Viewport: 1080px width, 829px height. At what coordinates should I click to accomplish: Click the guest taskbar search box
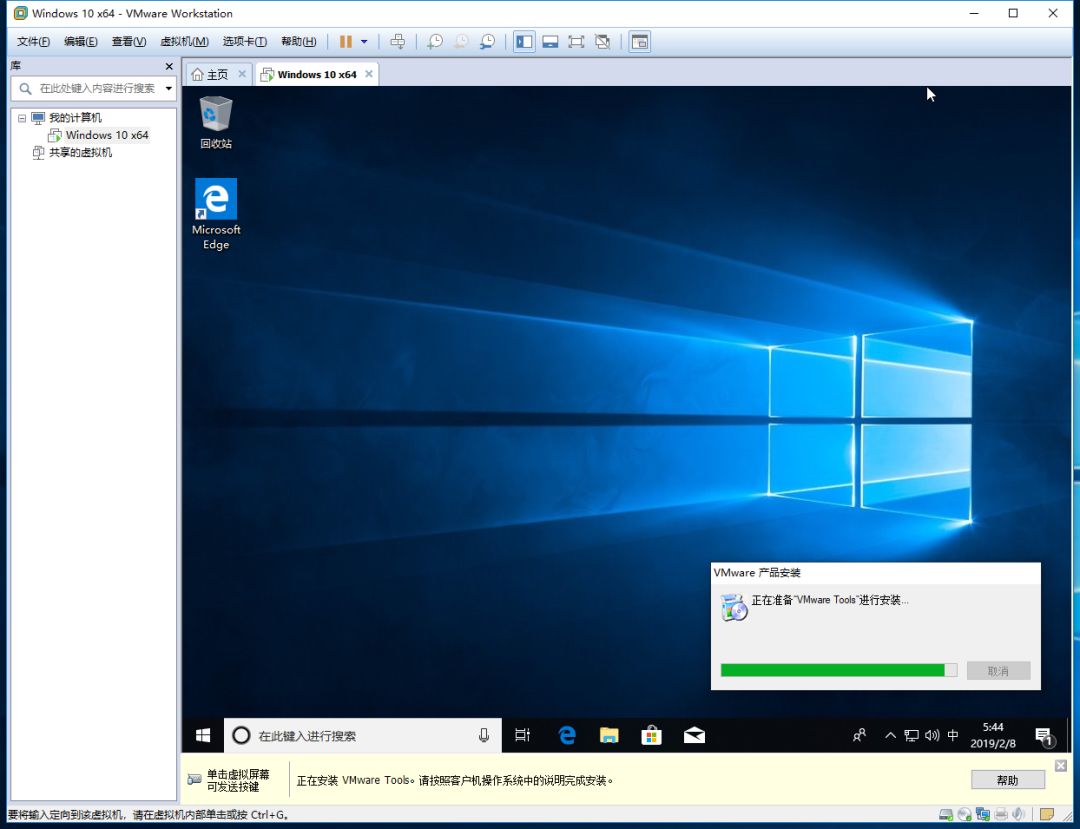click(x=362, y=735)
